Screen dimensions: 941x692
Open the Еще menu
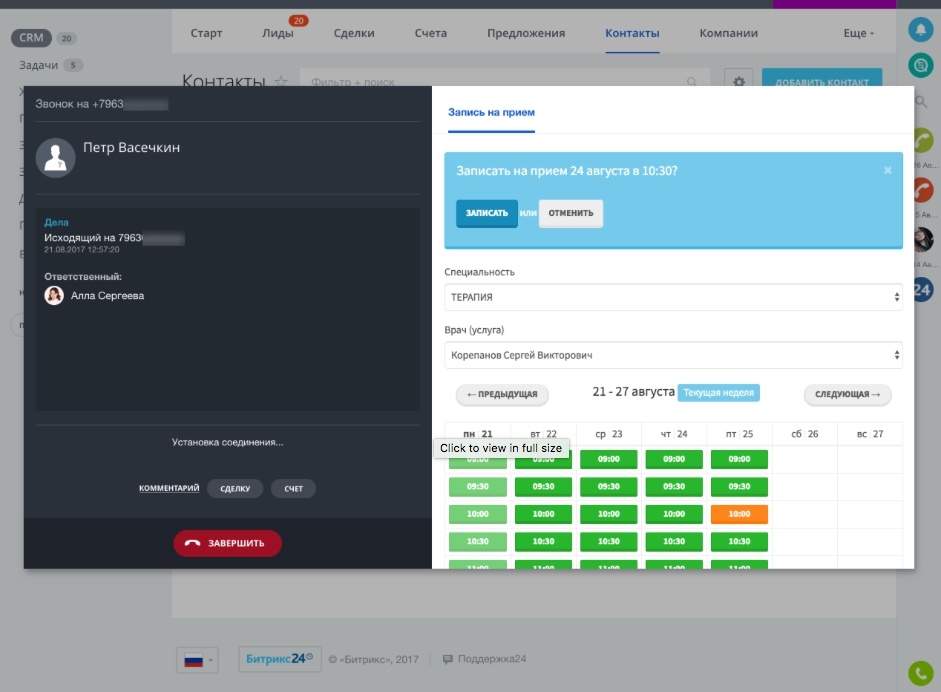pyautogui.click(x=858, y=33)
